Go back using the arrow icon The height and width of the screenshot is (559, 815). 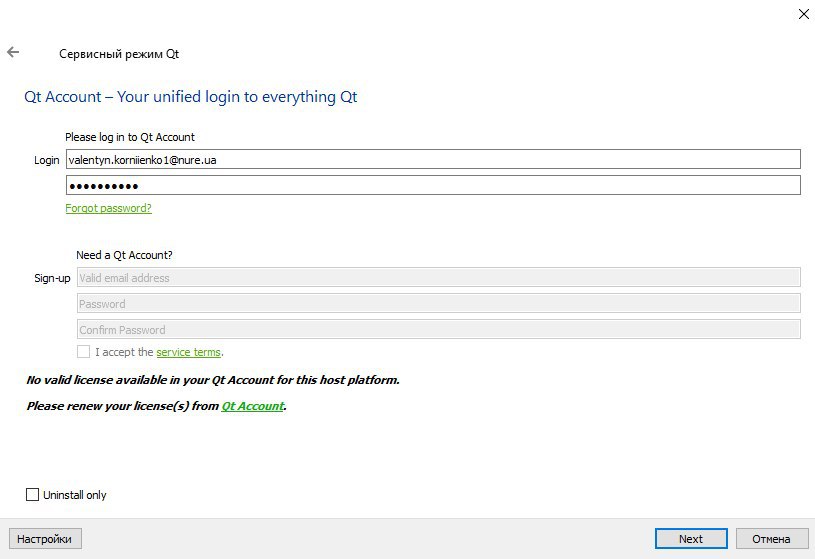pos(13,52)
